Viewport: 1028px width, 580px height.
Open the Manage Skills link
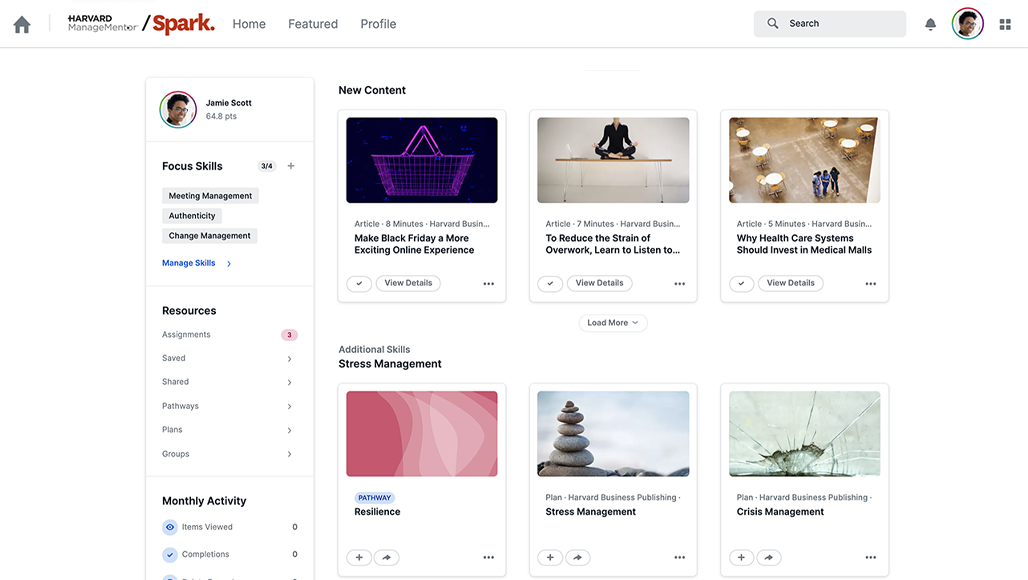click(189, 263)
